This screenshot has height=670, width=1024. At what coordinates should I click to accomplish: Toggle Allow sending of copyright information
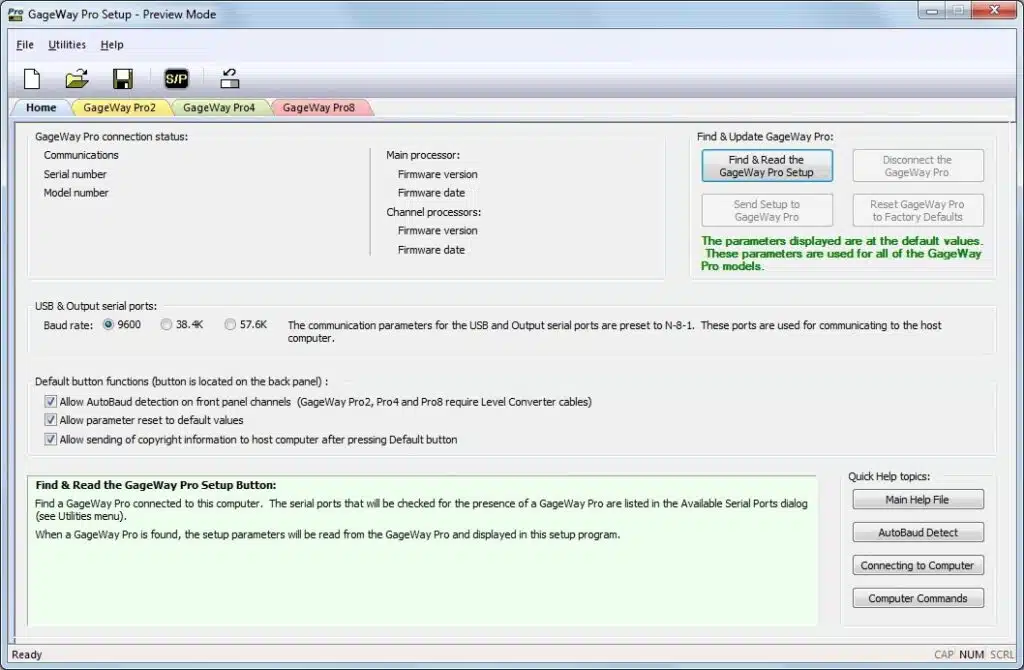click(50, 439)
